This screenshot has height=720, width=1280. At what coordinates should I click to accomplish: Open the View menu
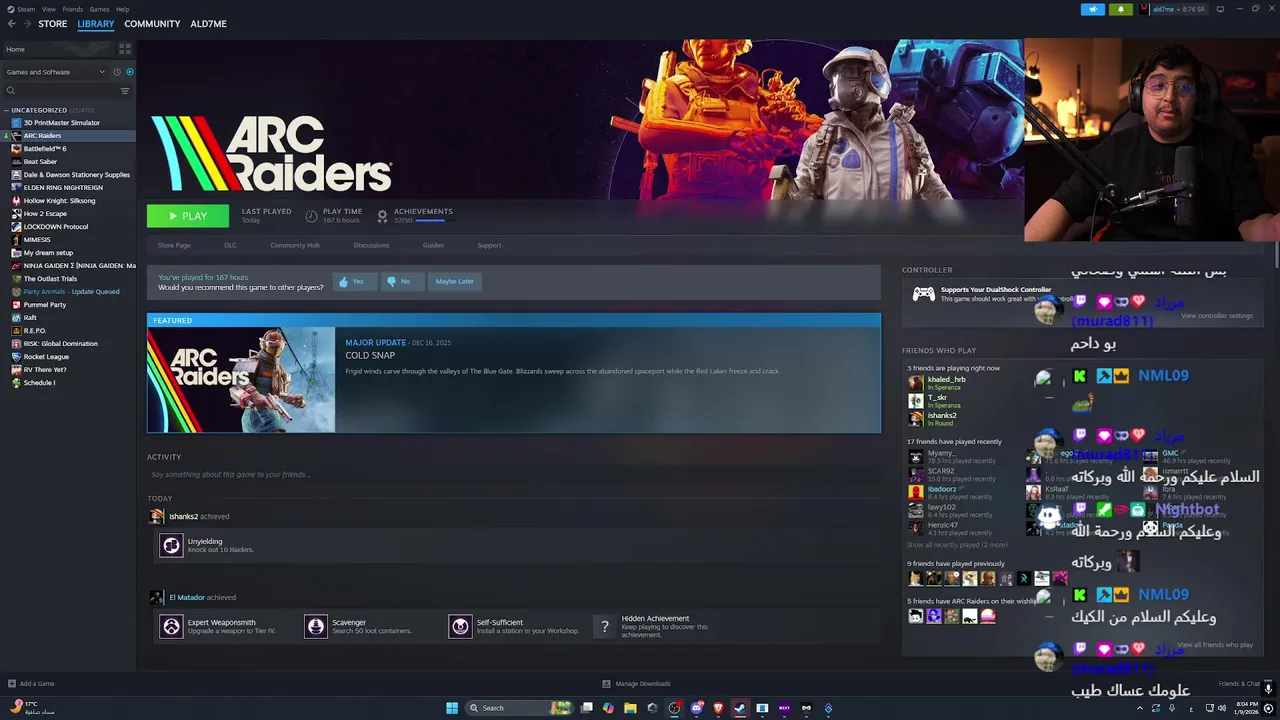coord(48,9)
